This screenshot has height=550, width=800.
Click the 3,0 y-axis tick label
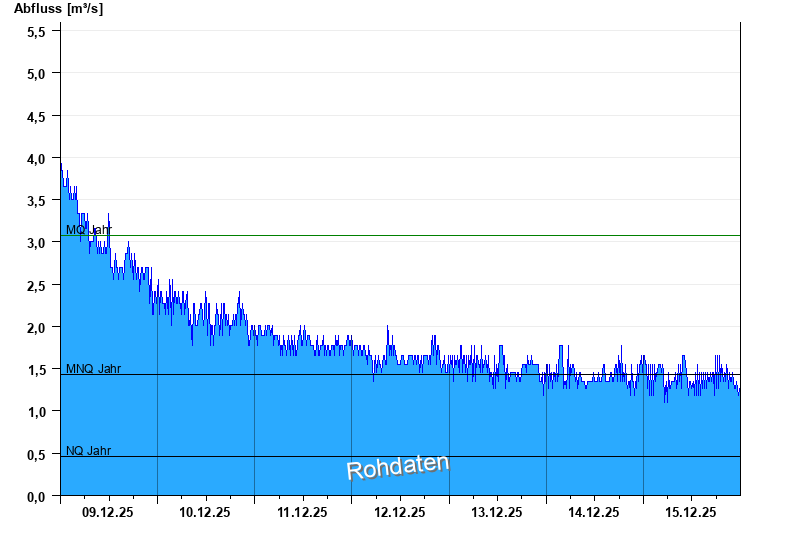click(x=36, y=243)
